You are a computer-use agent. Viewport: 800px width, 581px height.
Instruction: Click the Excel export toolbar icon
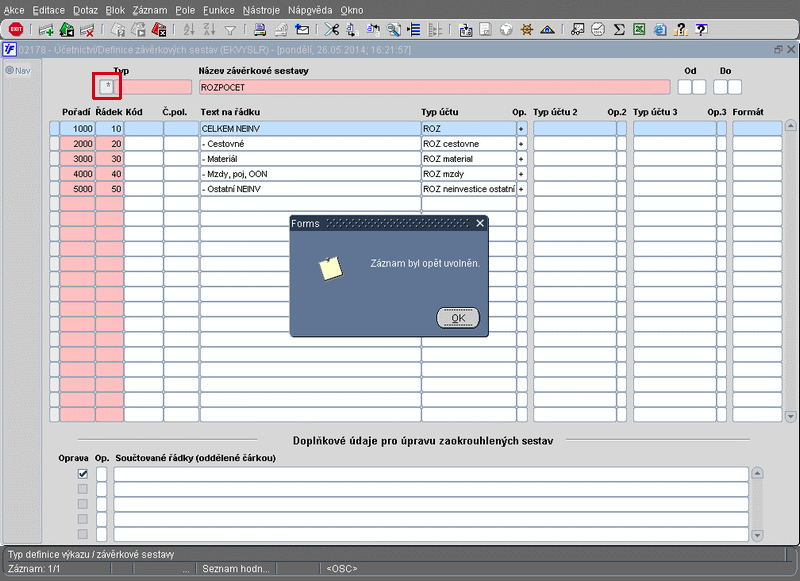tap(638, 30)
